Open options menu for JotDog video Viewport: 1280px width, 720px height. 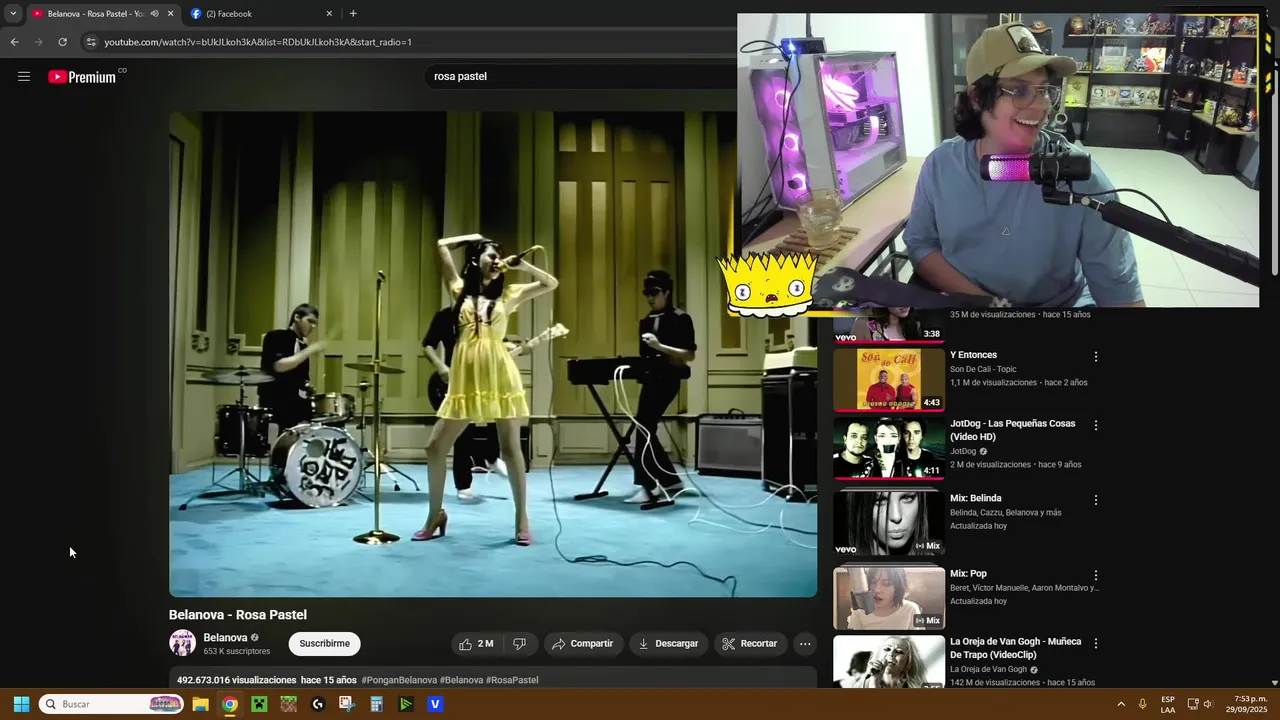pyautogui.click(x=1096, y=425)
